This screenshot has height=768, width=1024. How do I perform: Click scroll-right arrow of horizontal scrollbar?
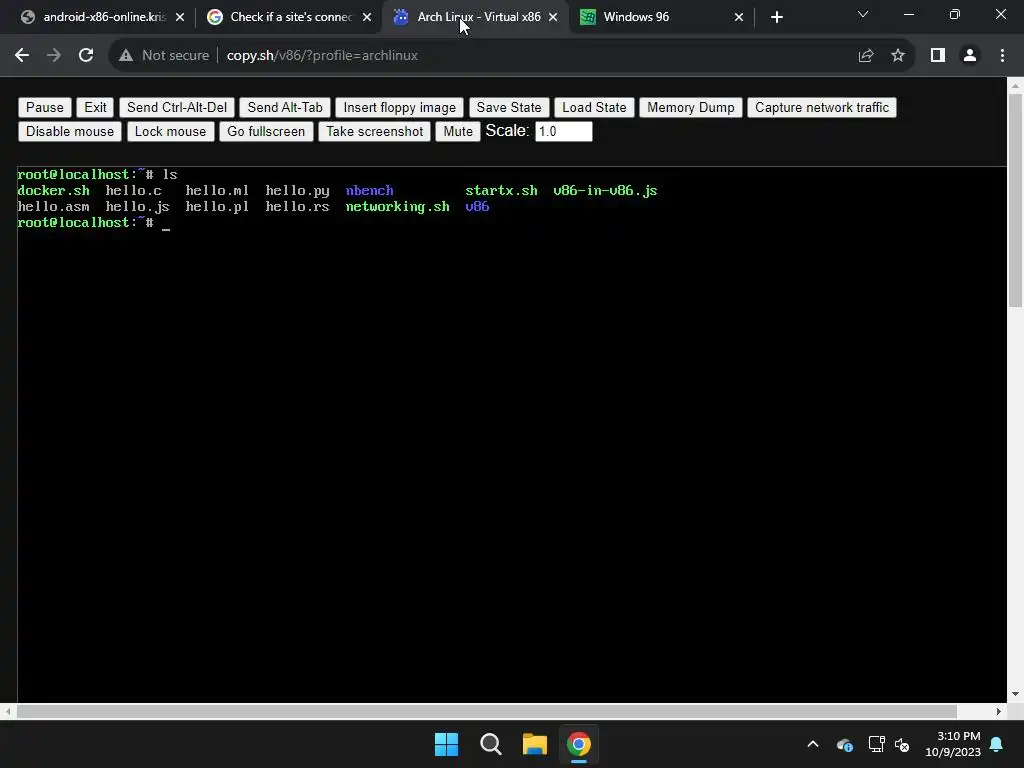tap(999, 711)
